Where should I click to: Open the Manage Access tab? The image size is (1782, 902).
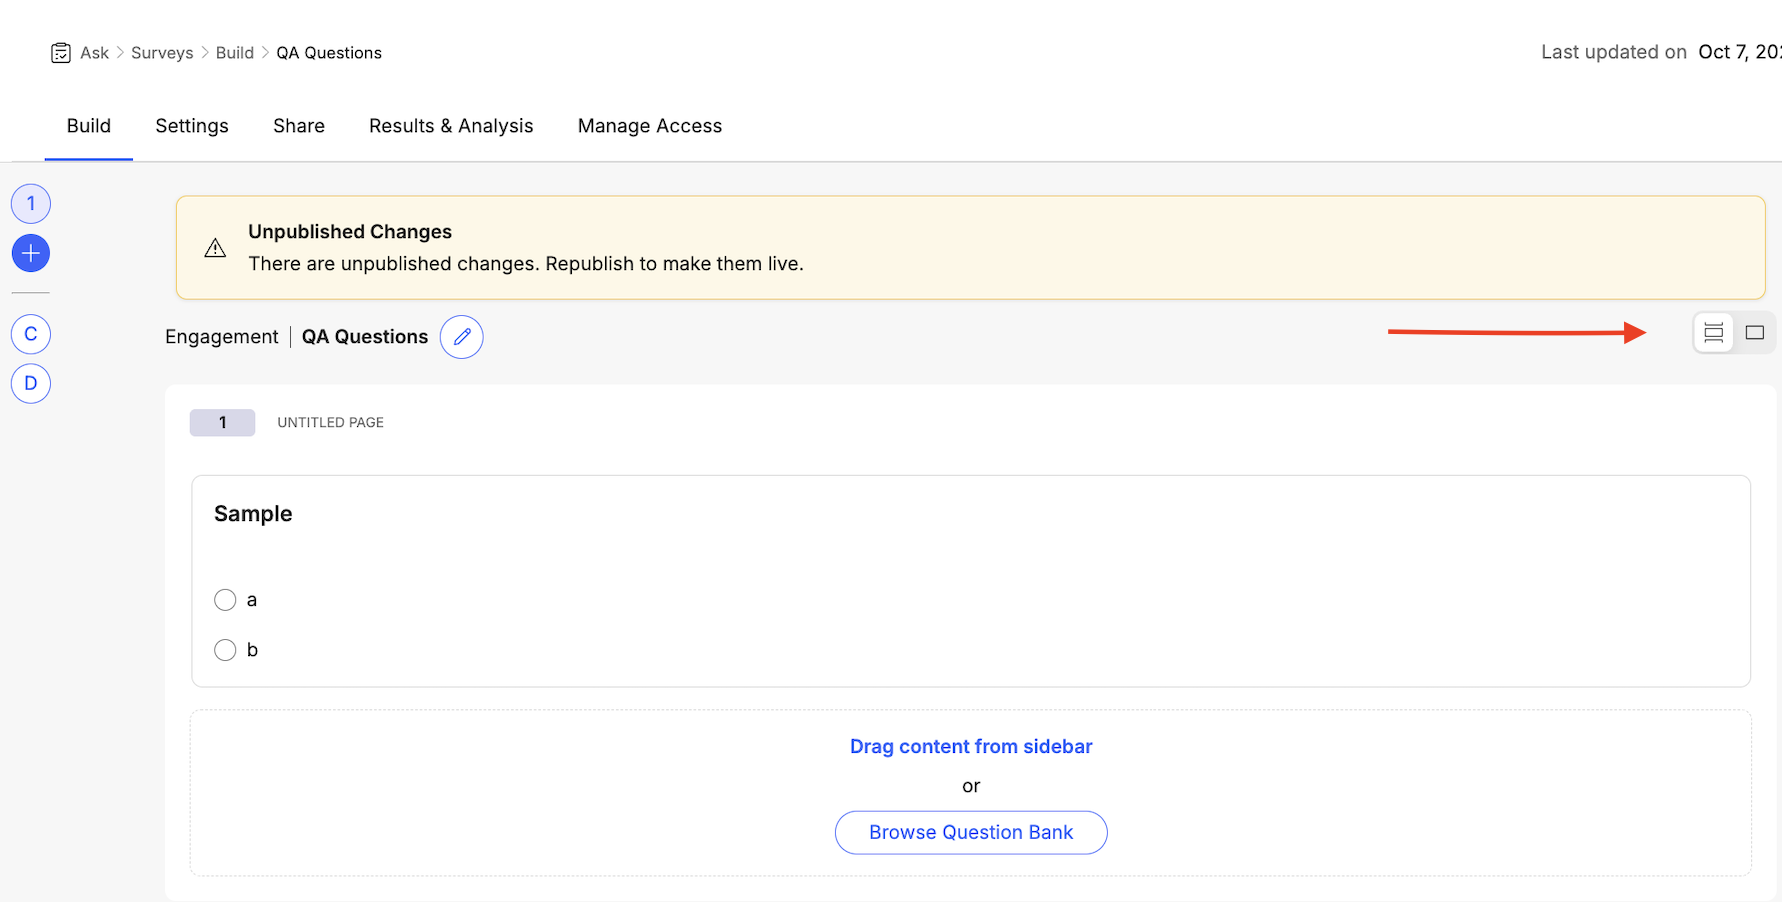(x=650, y=126)
